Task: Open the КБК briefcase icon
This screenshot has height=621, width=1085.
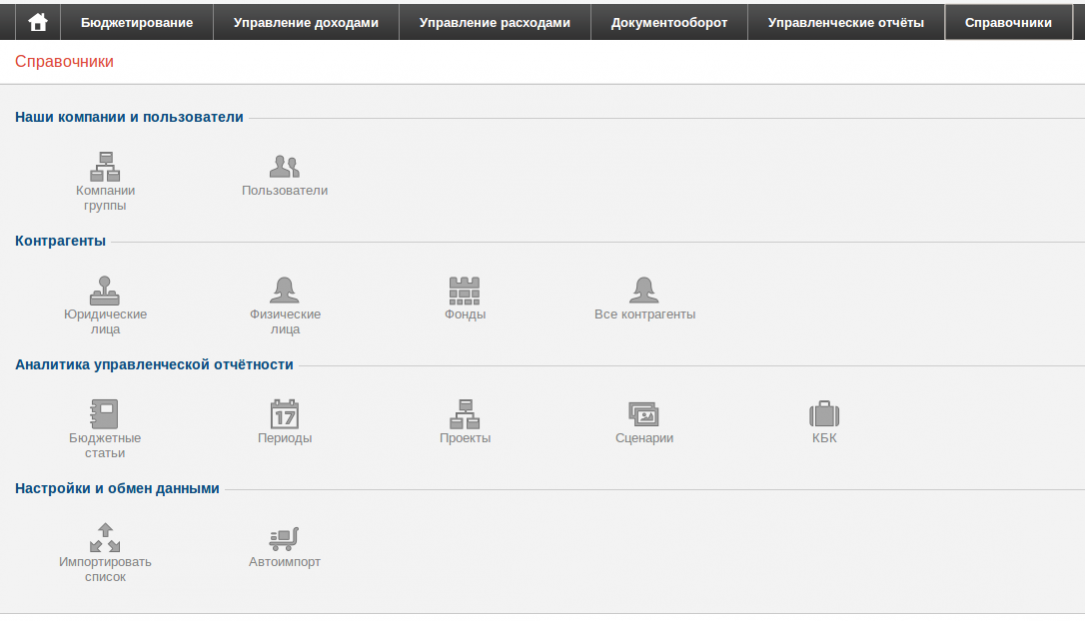Action: pos(824,414)
